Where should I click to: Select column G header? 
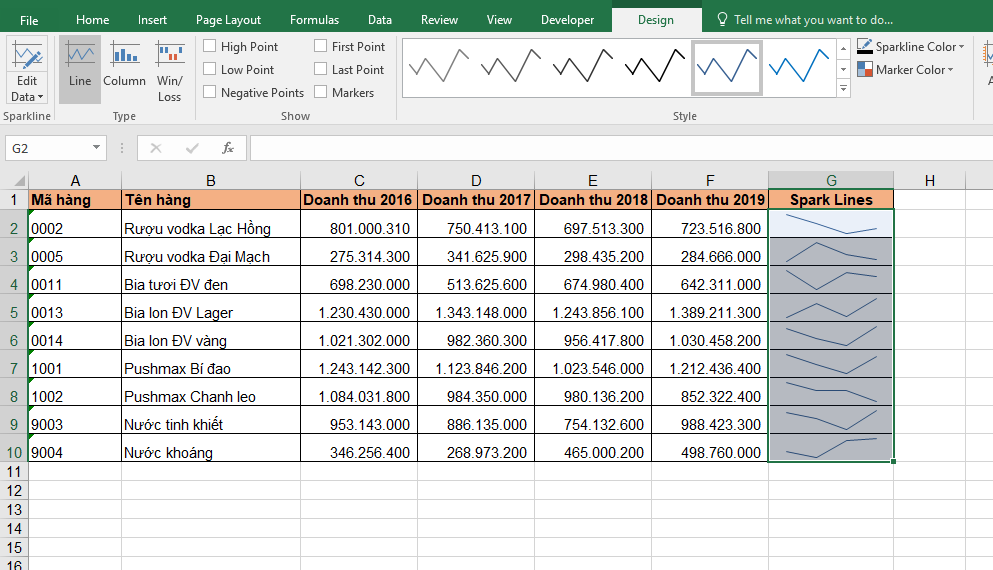(x=831, y=180)
